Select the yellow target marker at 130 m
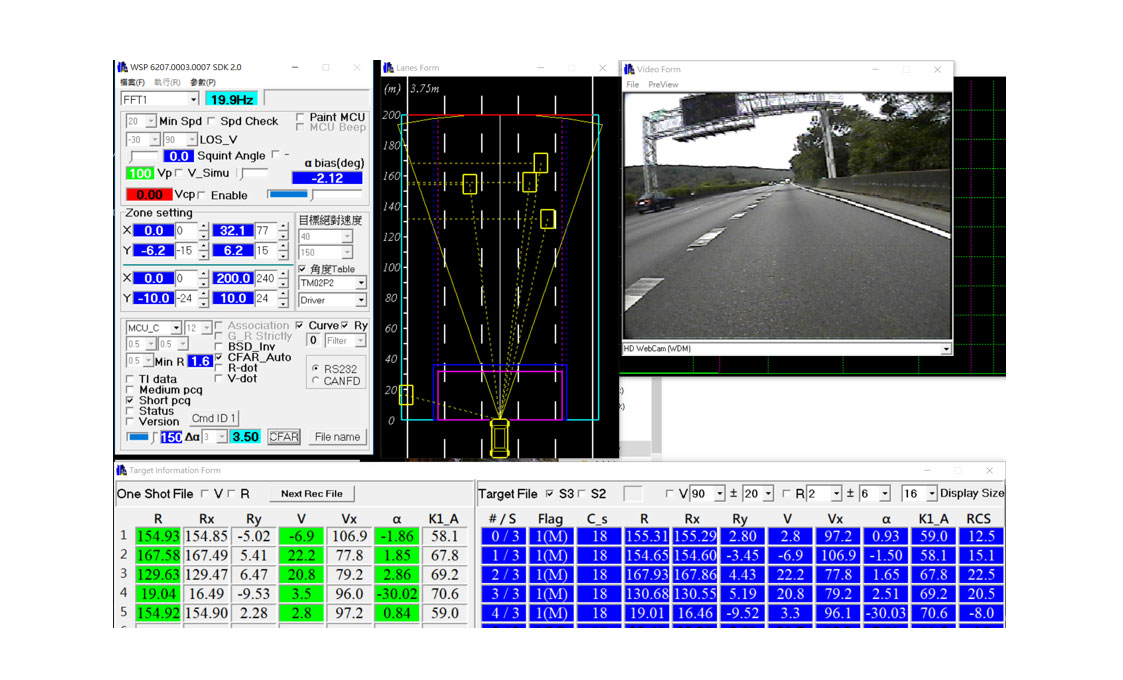Screen dimensions: 1123x680 (547, 219)
